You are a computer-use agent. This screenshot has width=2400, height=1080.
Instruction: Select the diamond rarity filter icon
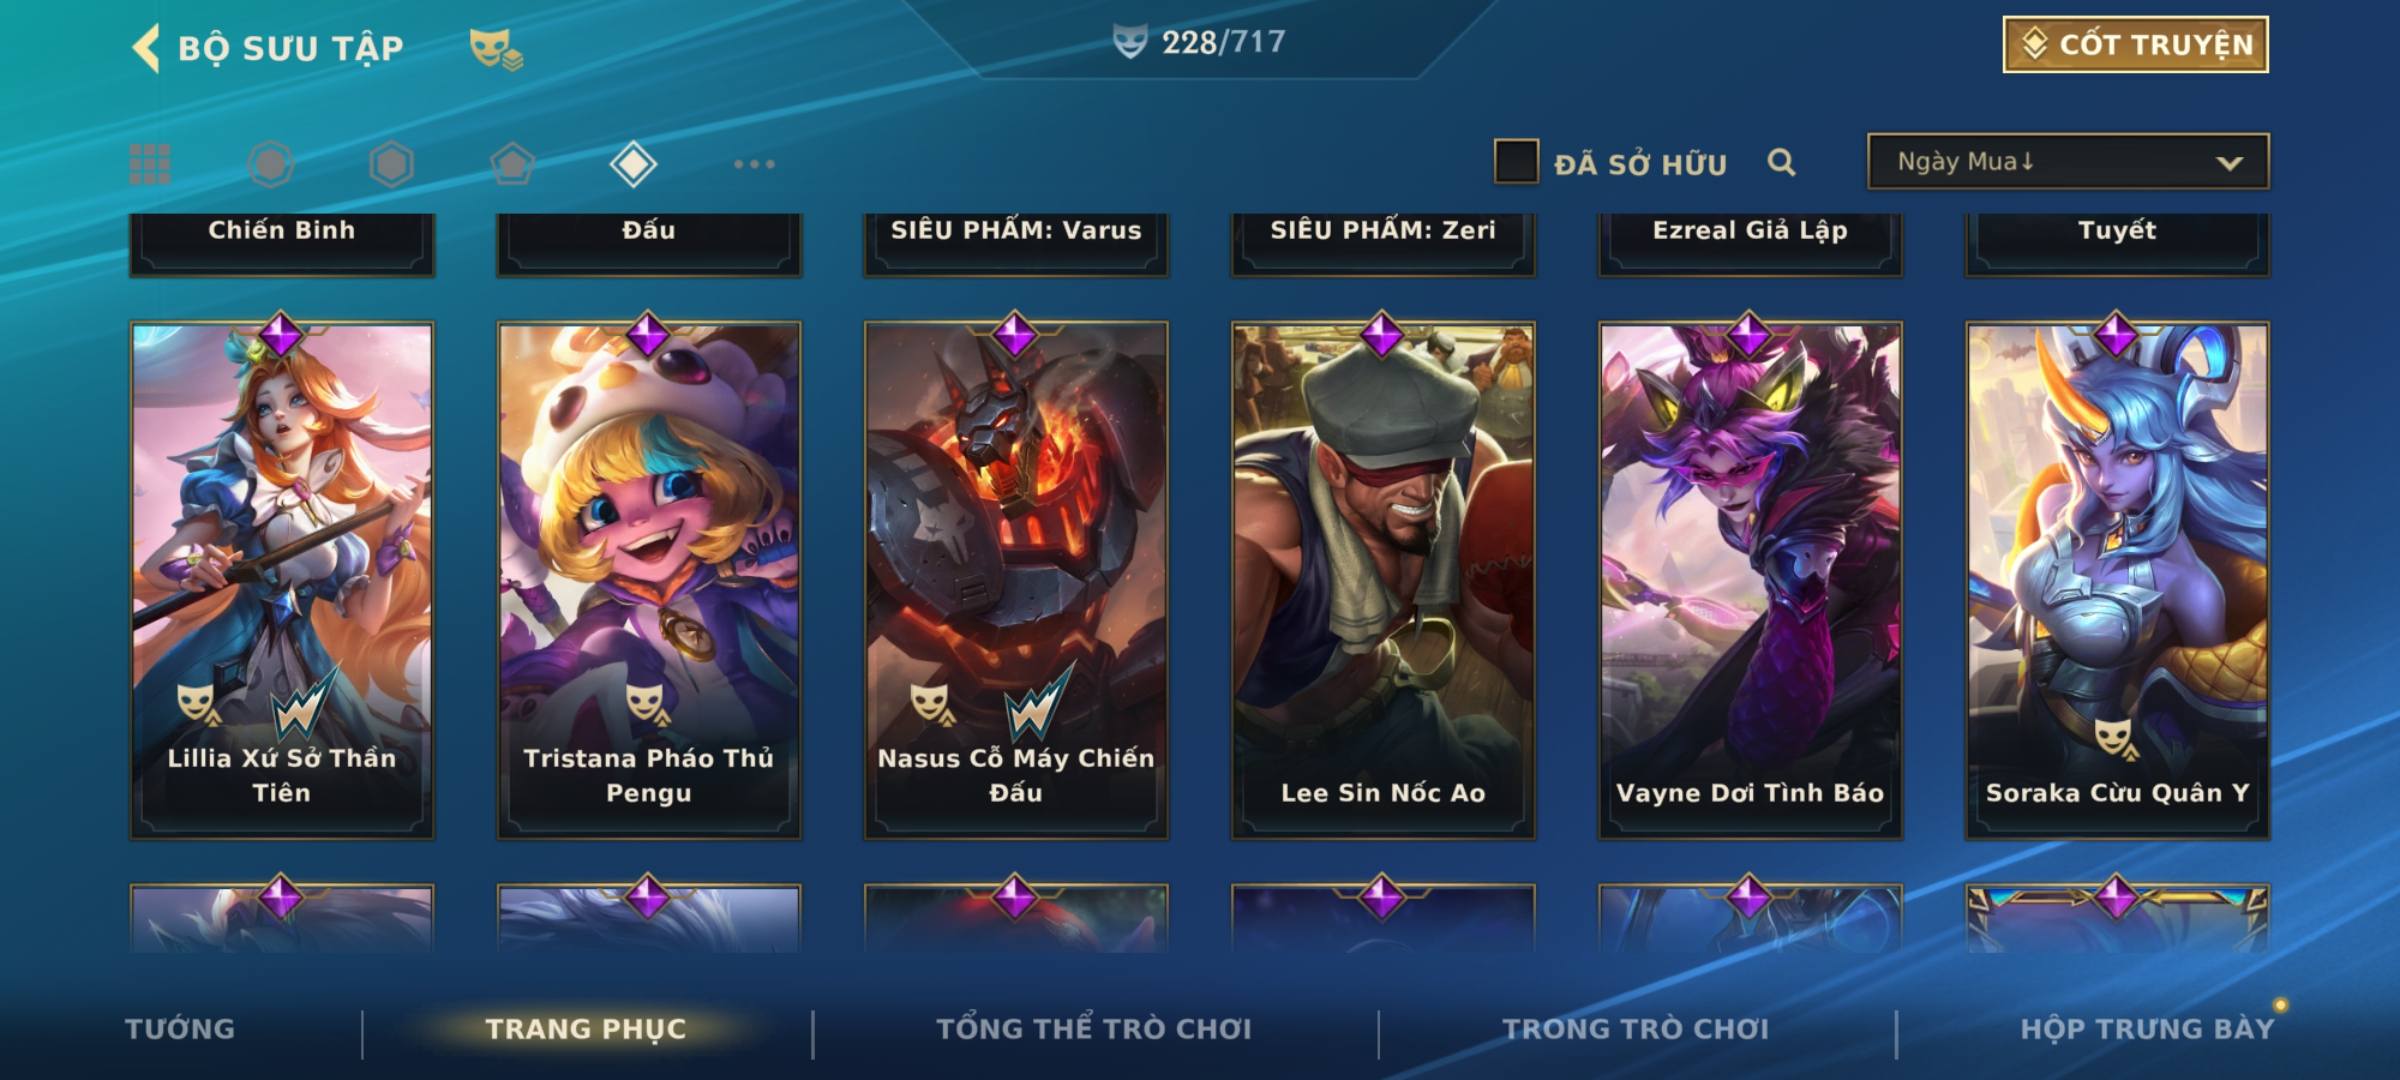coord(633,164)
